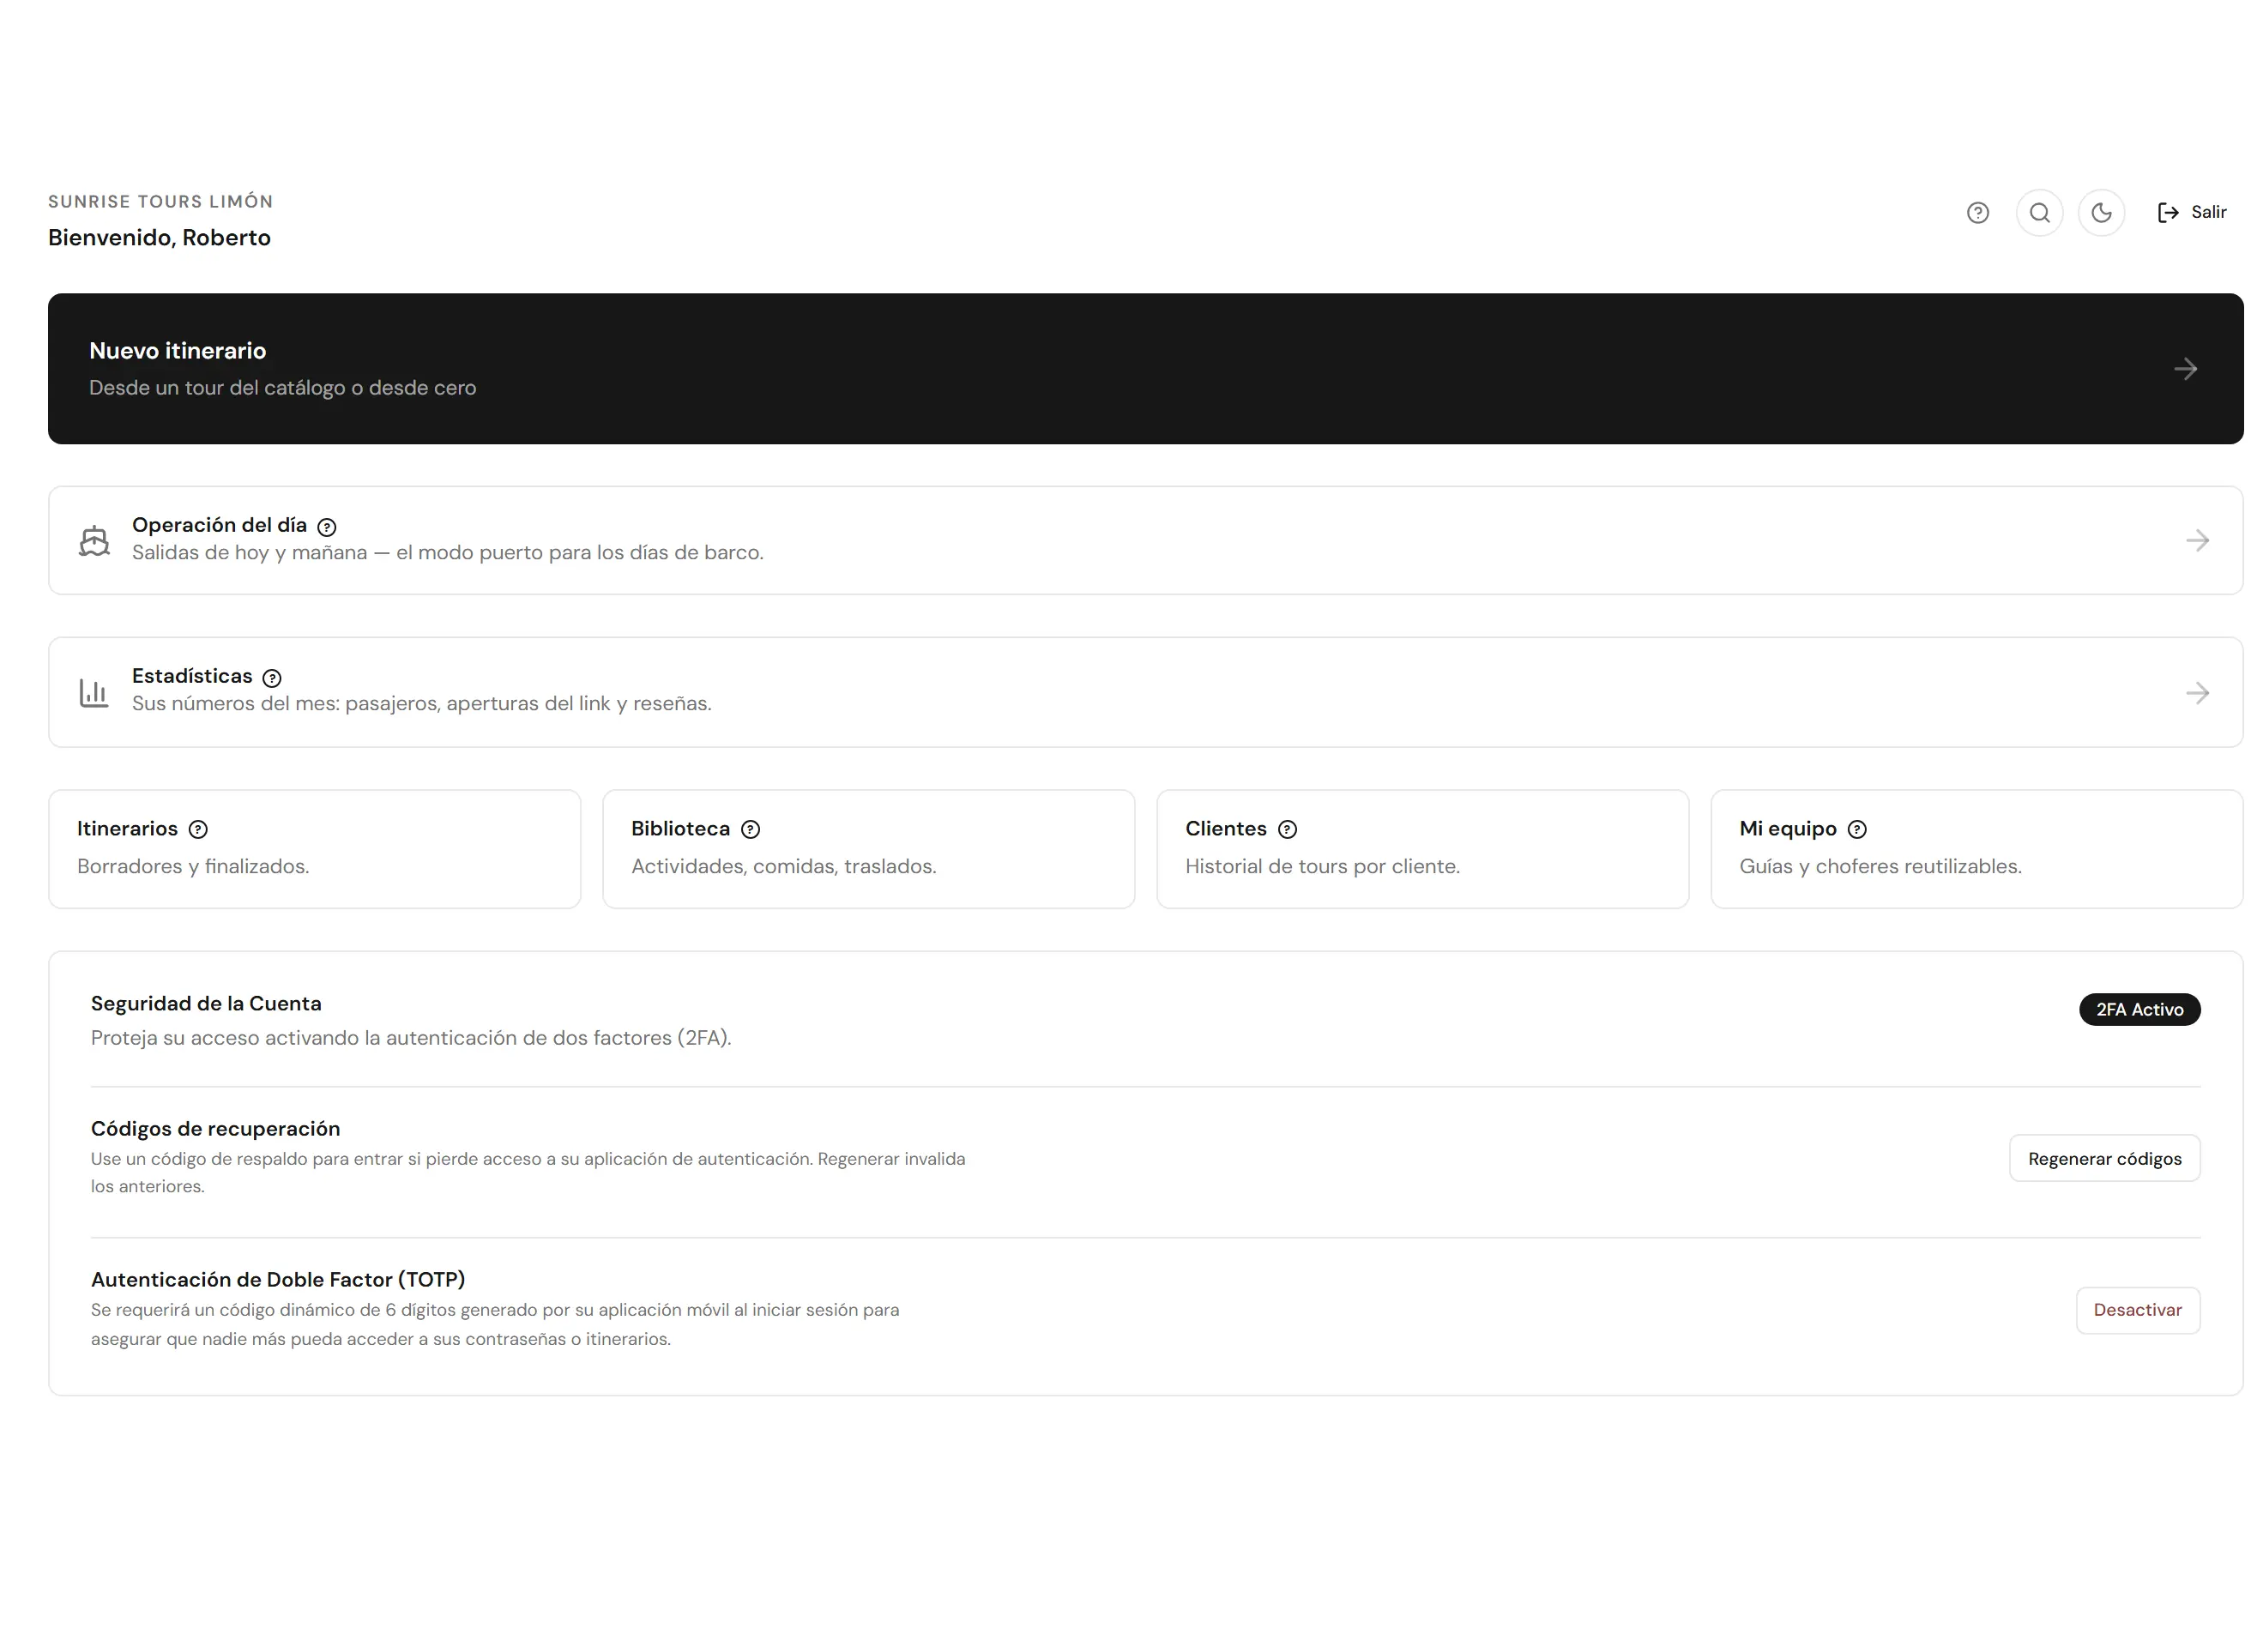Click the arrow on Operación del día card

(2197, 541)
